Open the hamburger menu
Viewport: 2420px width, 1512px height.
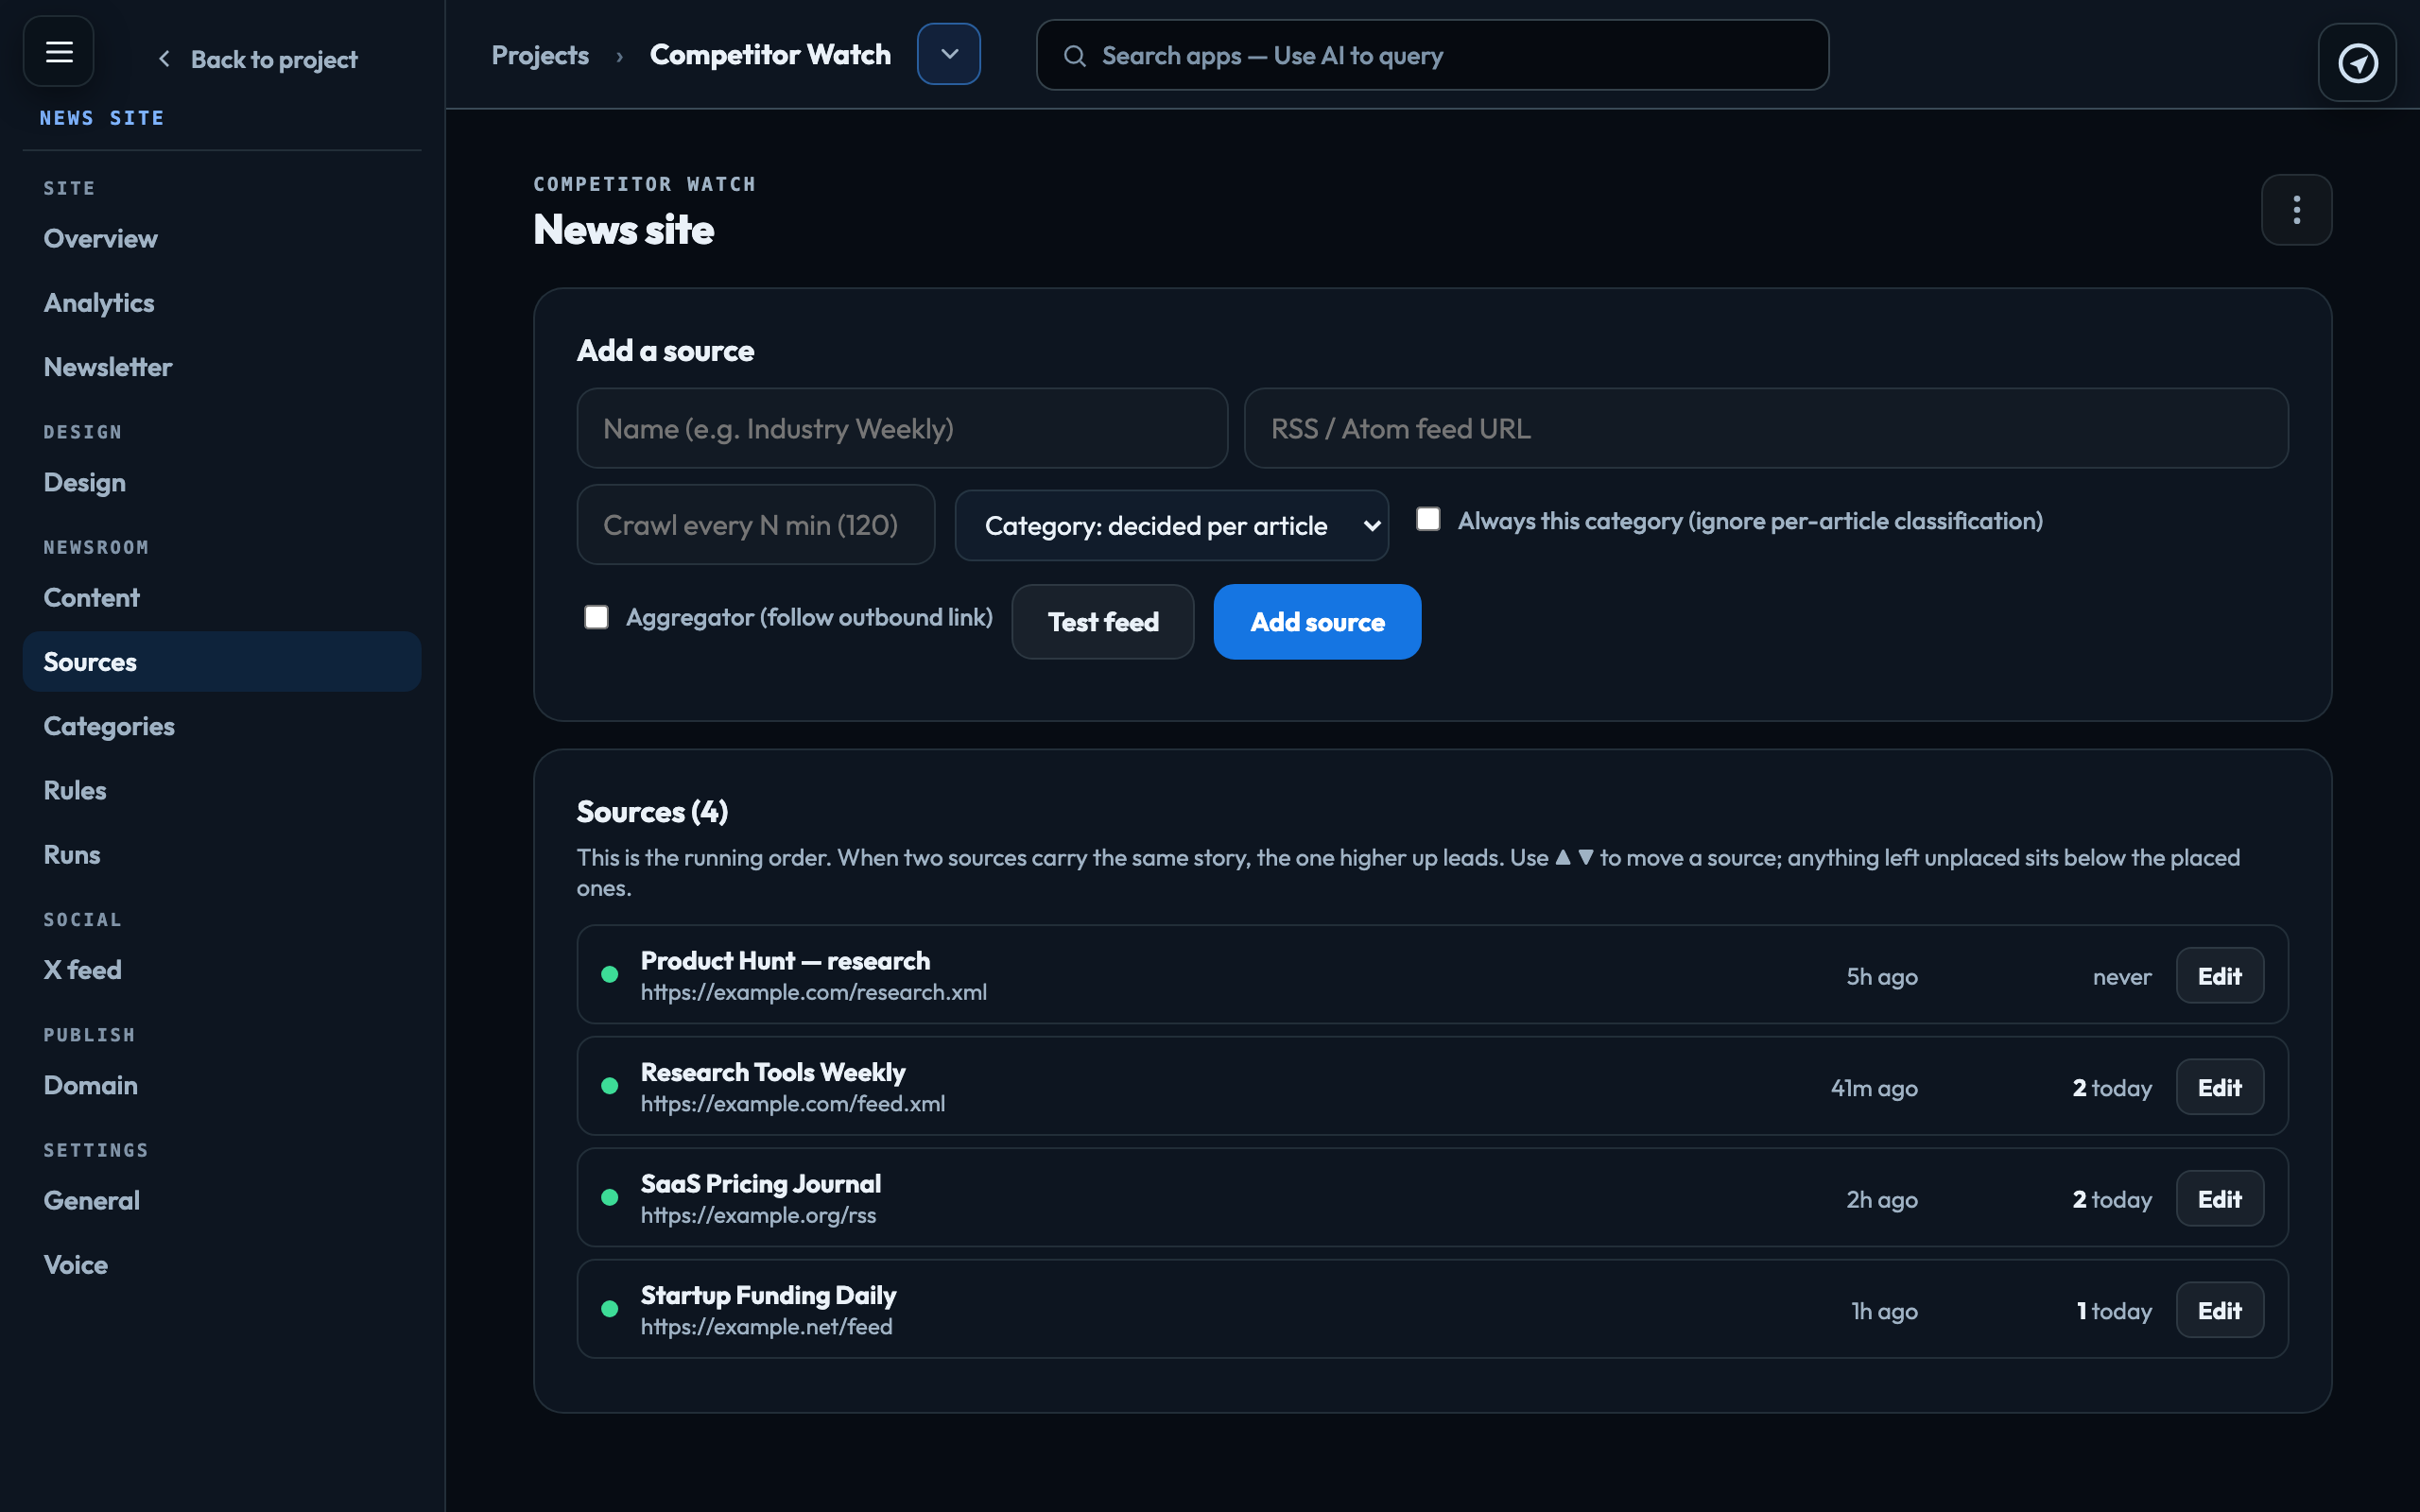coord(59,51)
